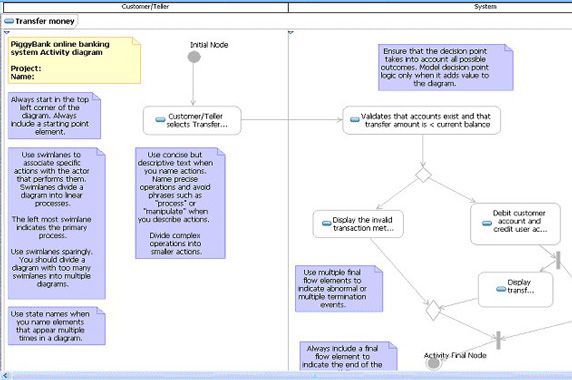
Task: Select the 'Use state names when' note
Action: tap(57, 326)
